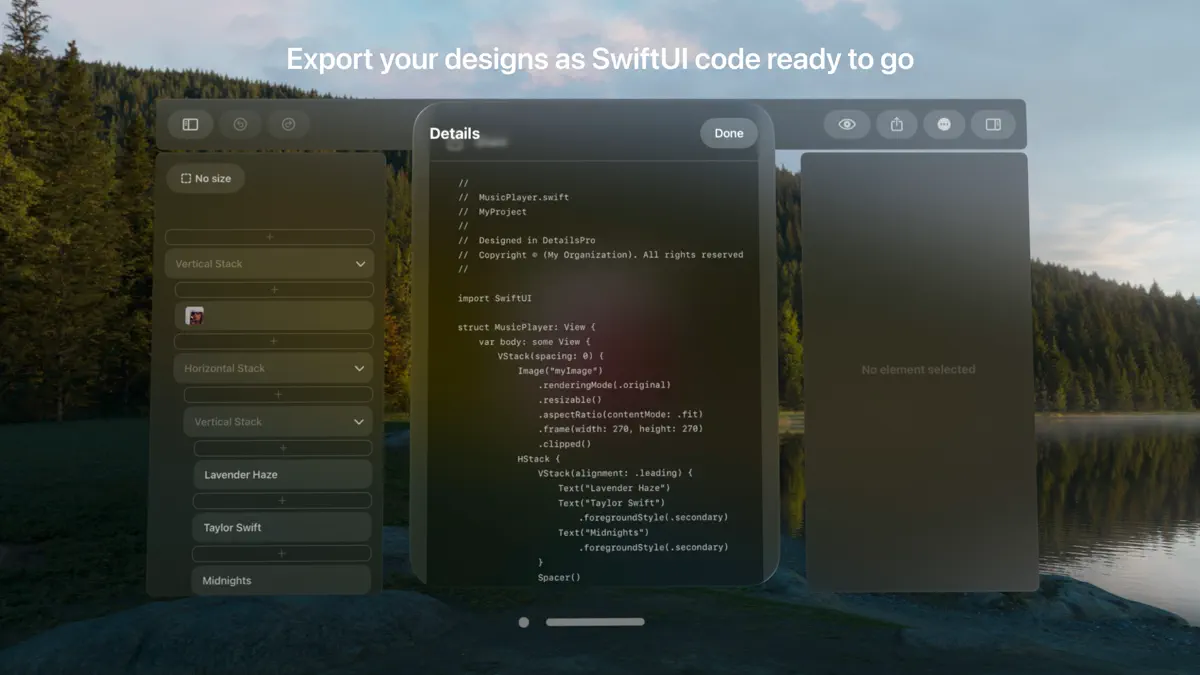
Task: Click the Done button
Action: click(x=728, y=132)
